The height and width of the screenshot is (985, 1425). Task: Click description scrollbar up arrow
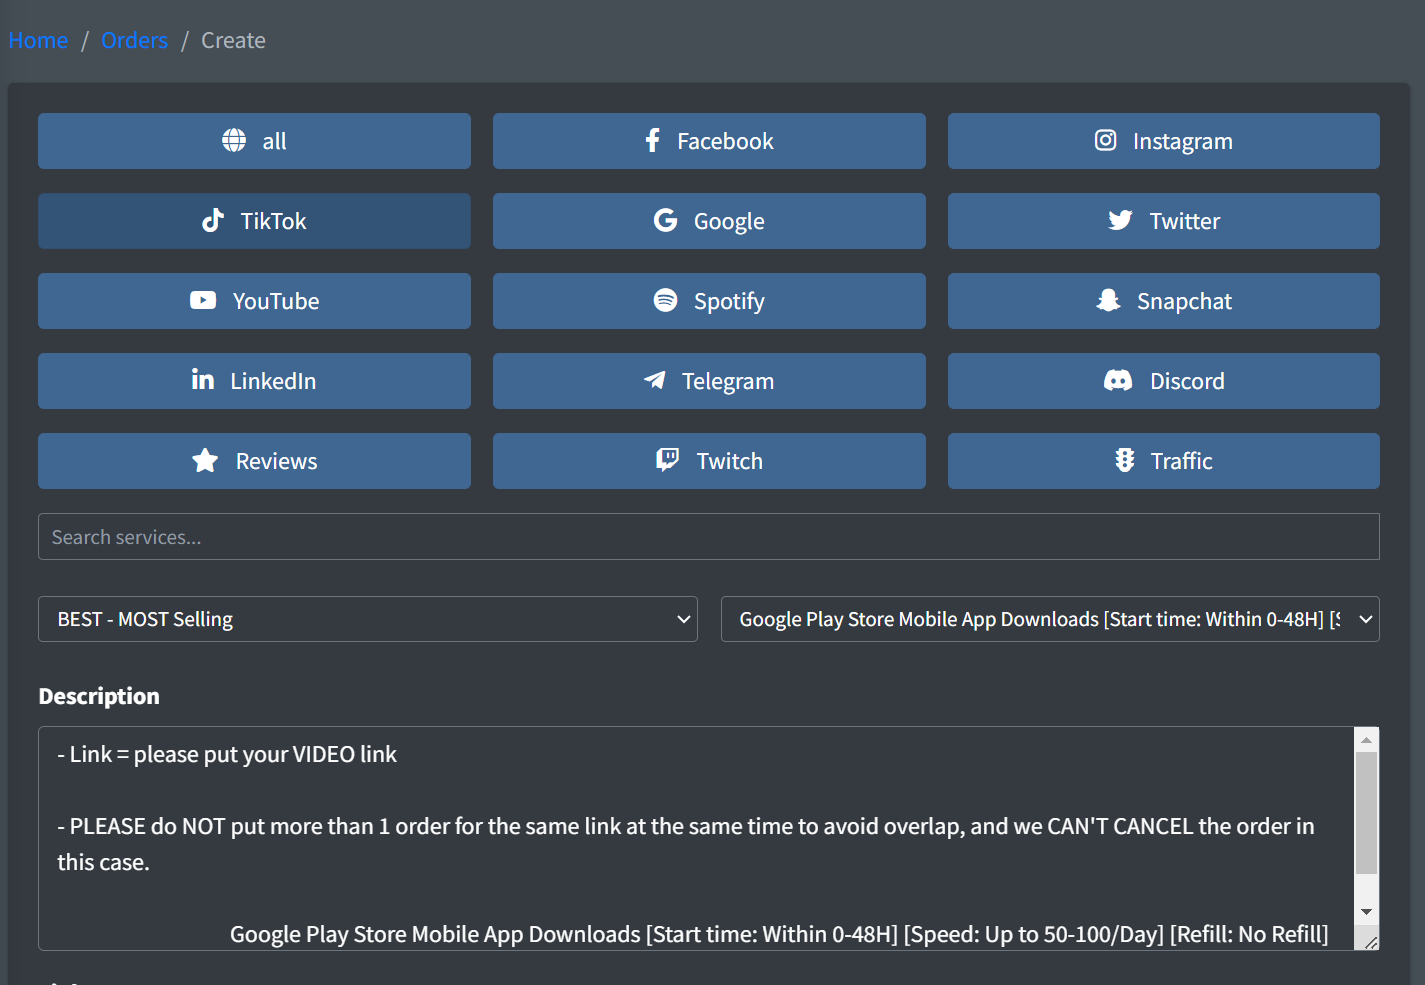coord(1366,740)
